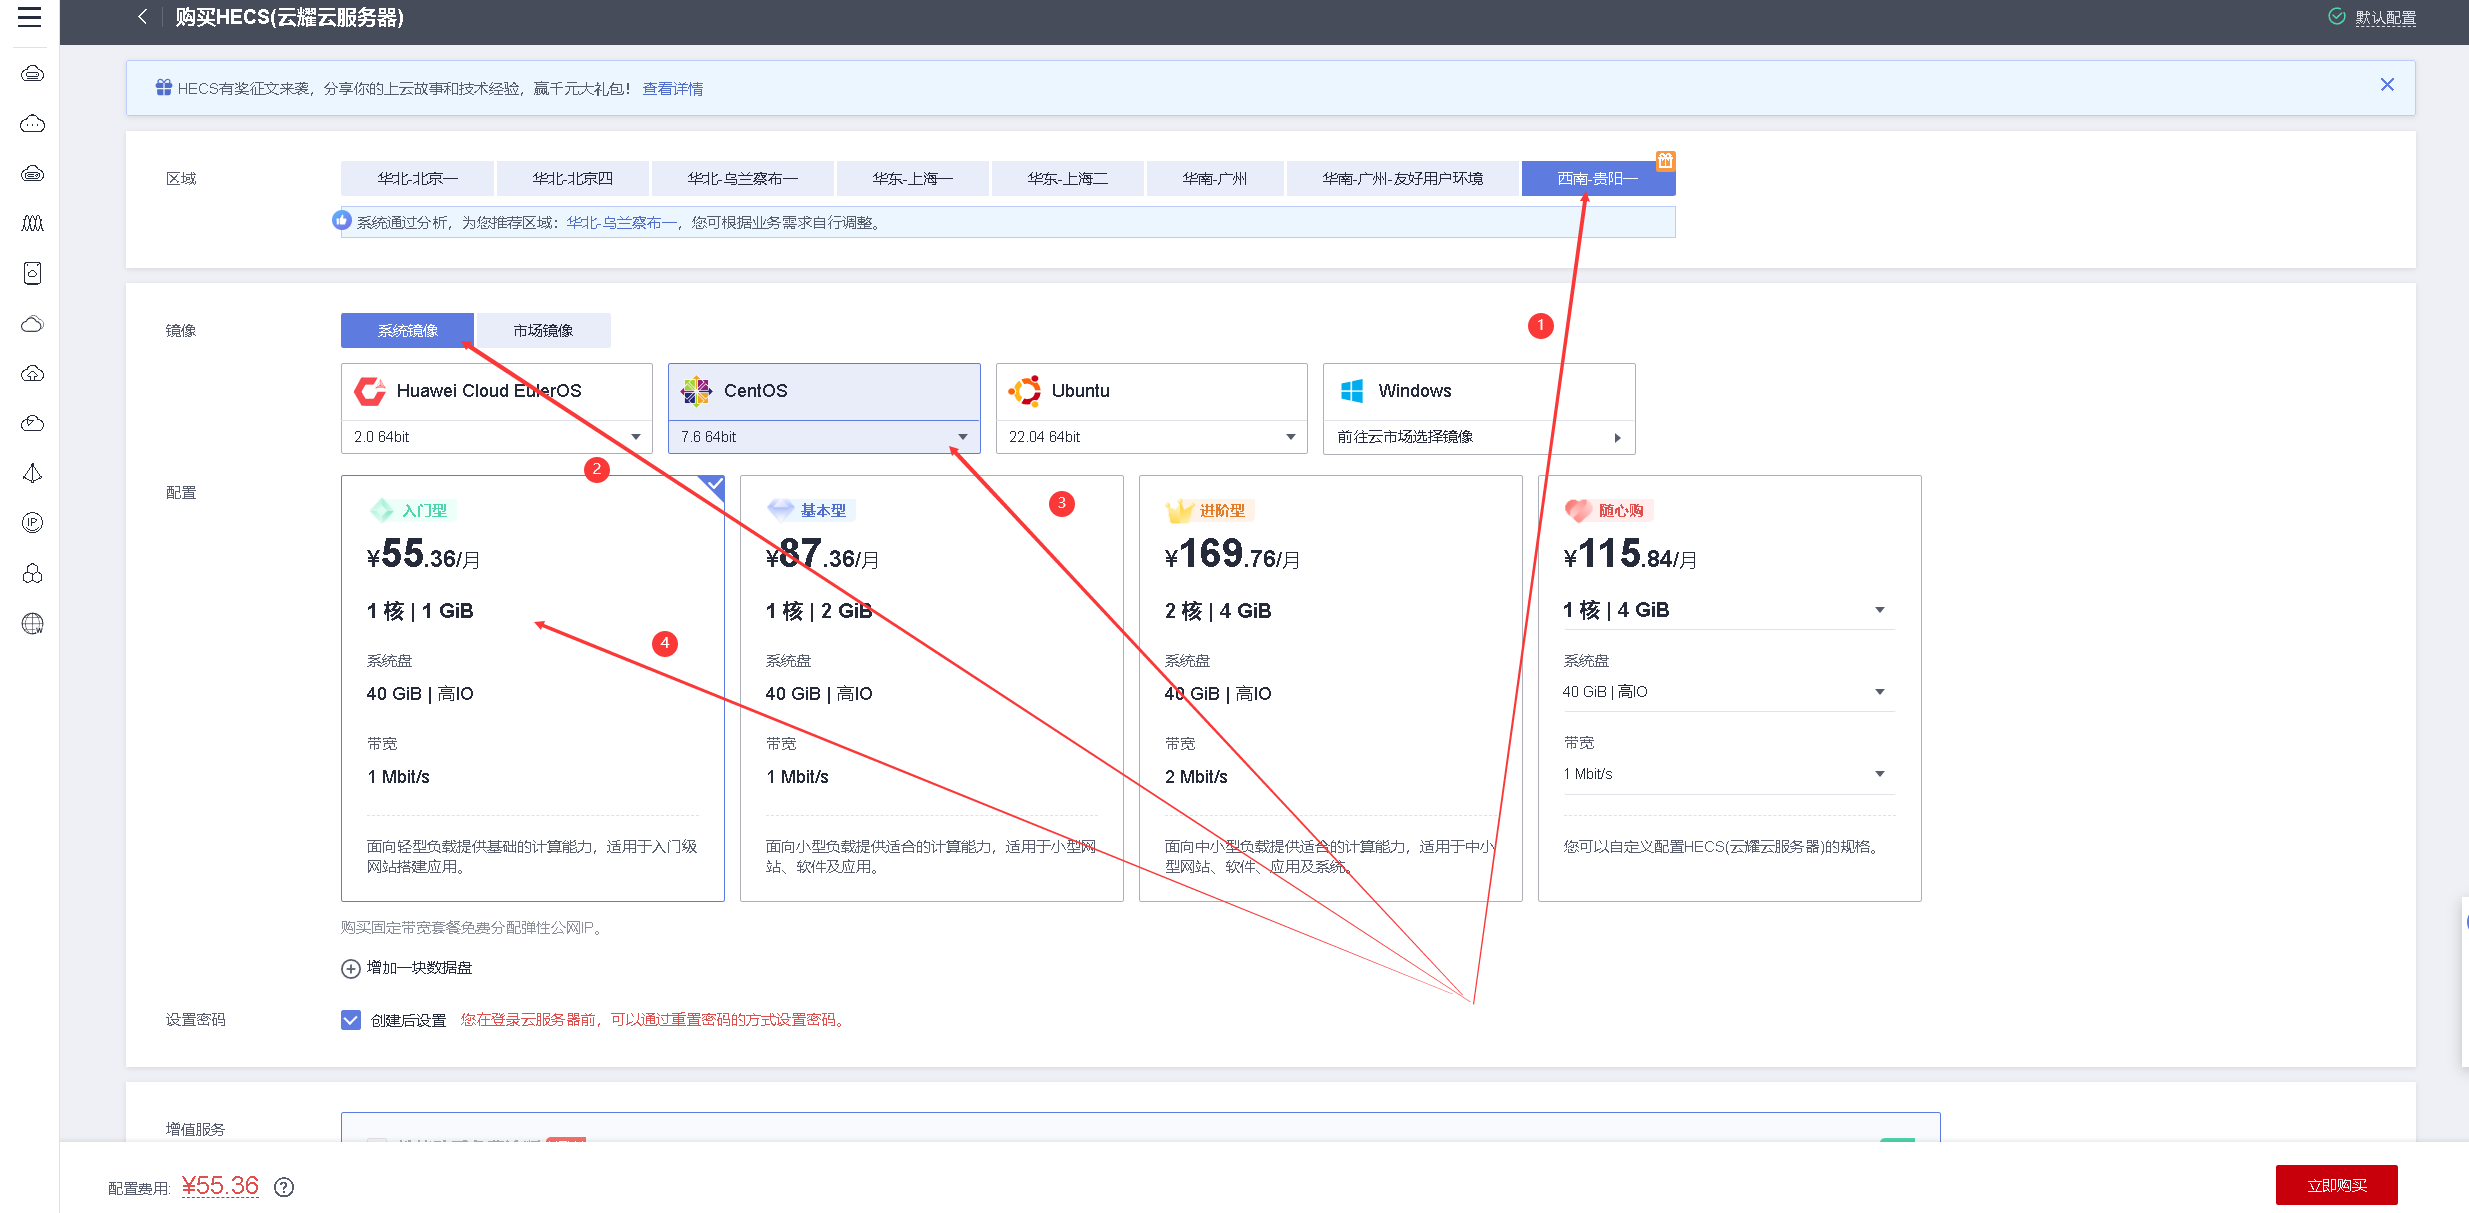Expand CentOS version dropdown
This screenshot has height=1213, width=2469.
tap(962, 437)
